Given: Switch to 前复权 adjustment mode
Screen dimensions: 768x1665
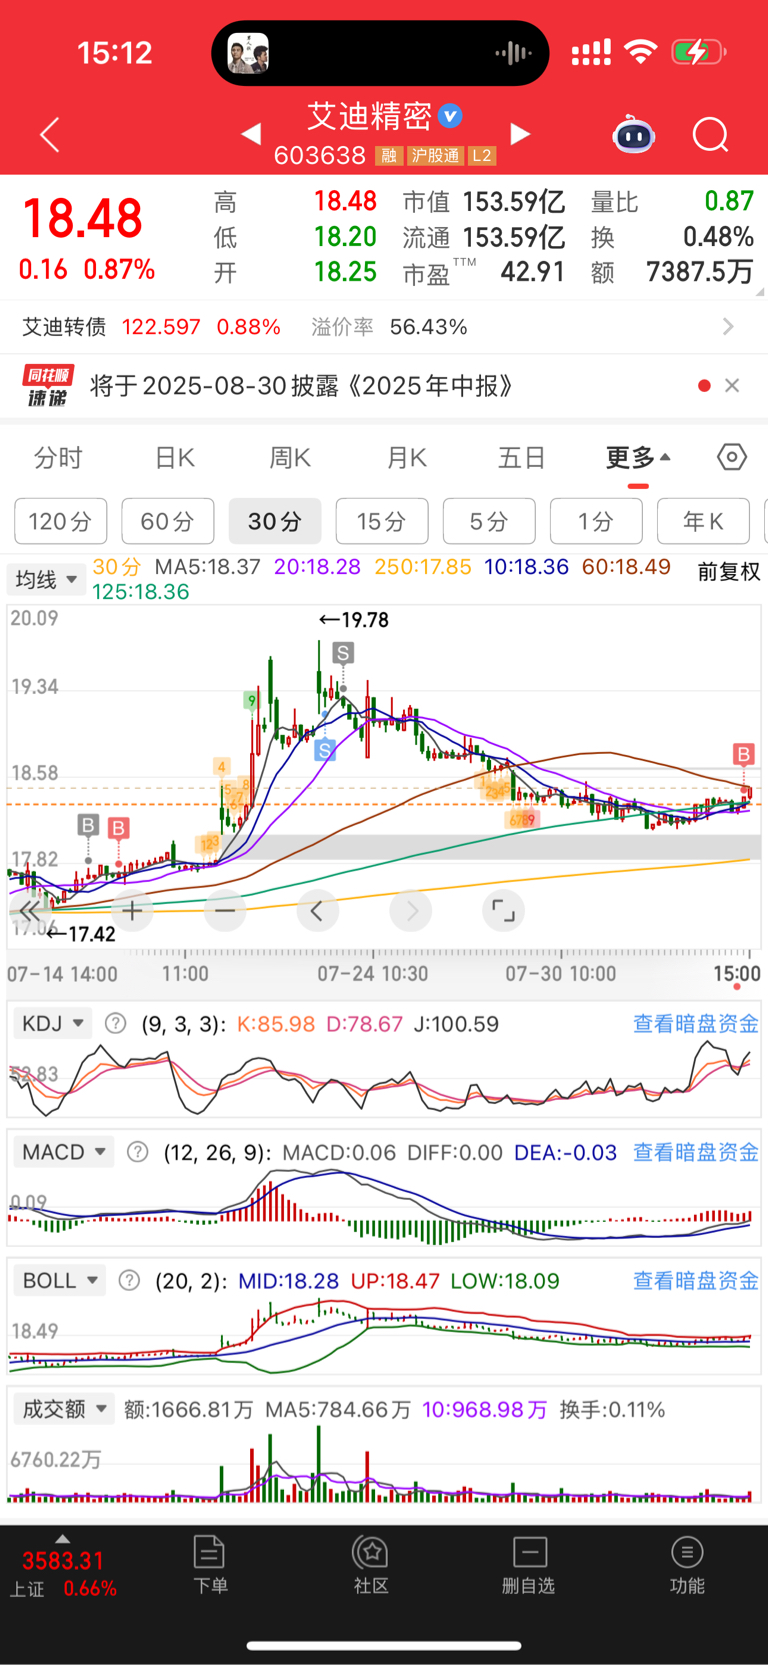Looking at the screenshot, I should click(729, 571).
